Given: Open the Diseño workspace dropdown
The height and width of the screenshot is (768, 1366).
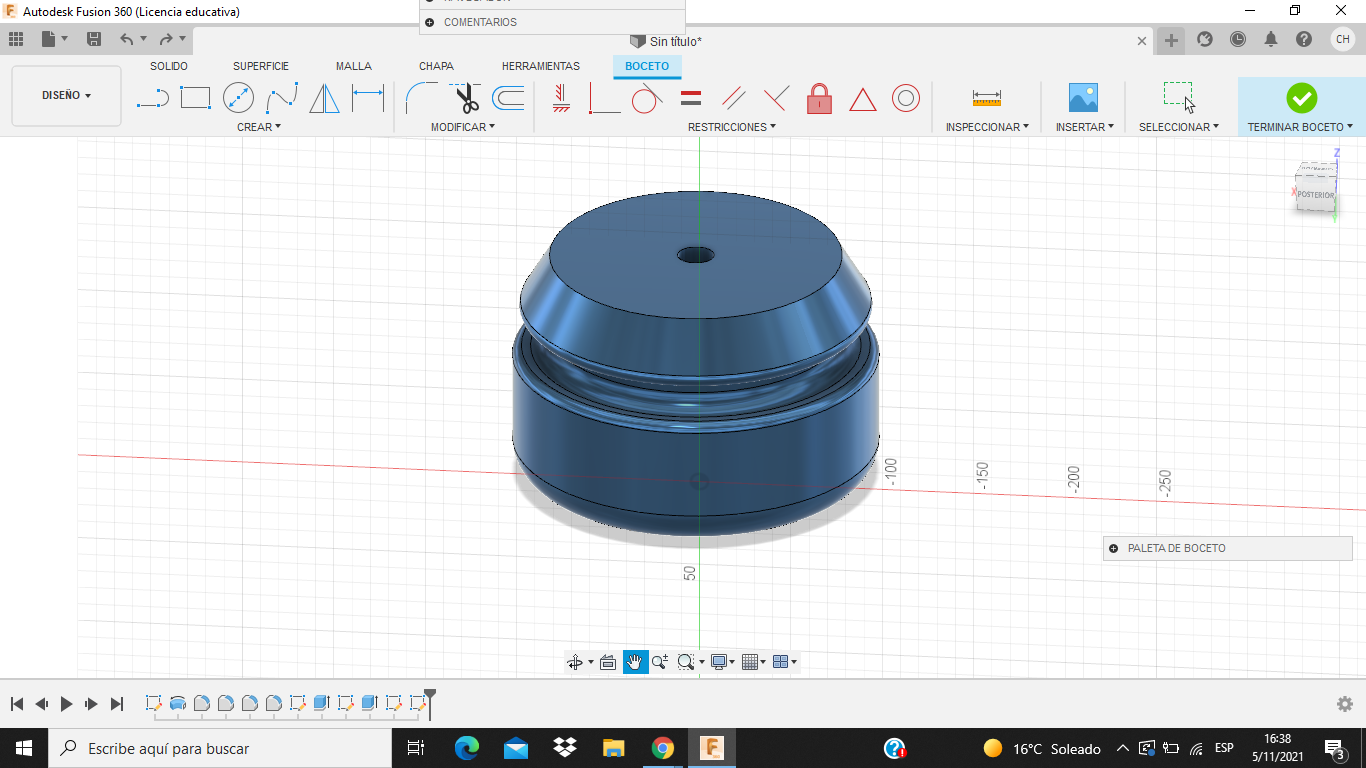Looking at the screenshot, I should (x=66, y=96).
